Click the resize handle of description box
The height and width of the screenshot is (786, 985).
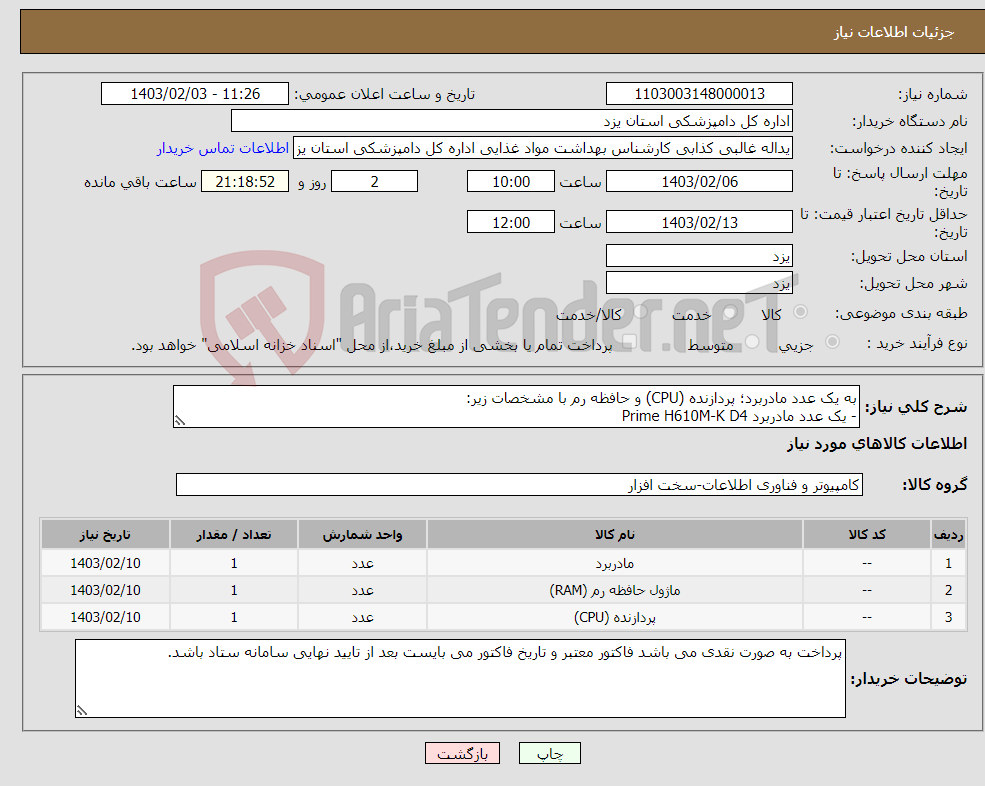(x=180, y=421)
